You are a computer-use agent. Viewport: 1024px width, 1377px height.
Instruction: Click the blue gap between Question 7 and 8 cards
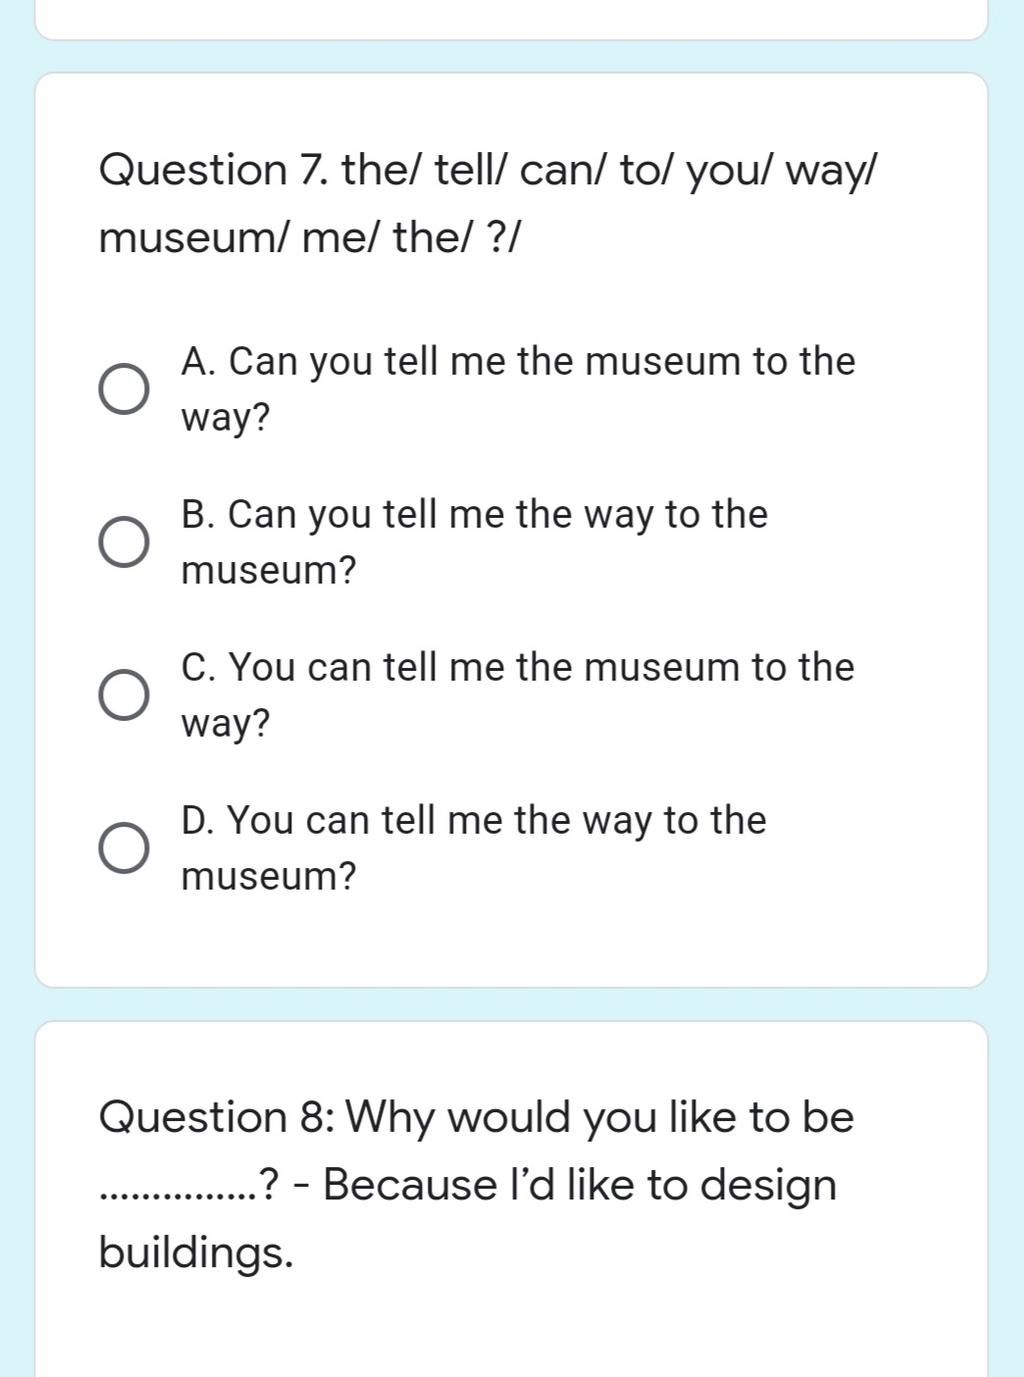click(x=511, y=1004)
